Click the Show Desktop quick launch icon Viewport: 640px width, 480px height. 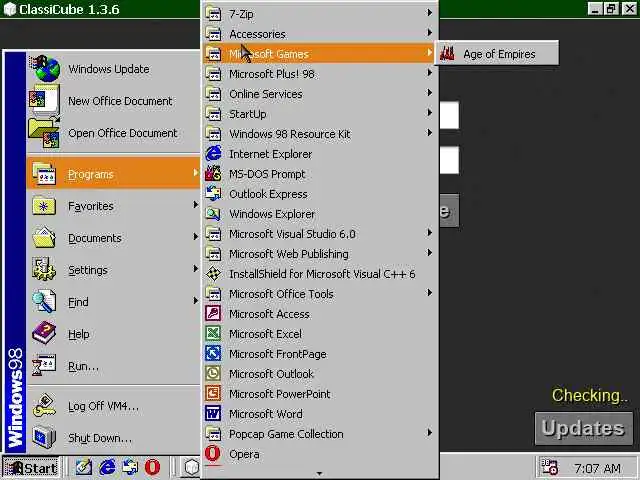click(84, 468)
